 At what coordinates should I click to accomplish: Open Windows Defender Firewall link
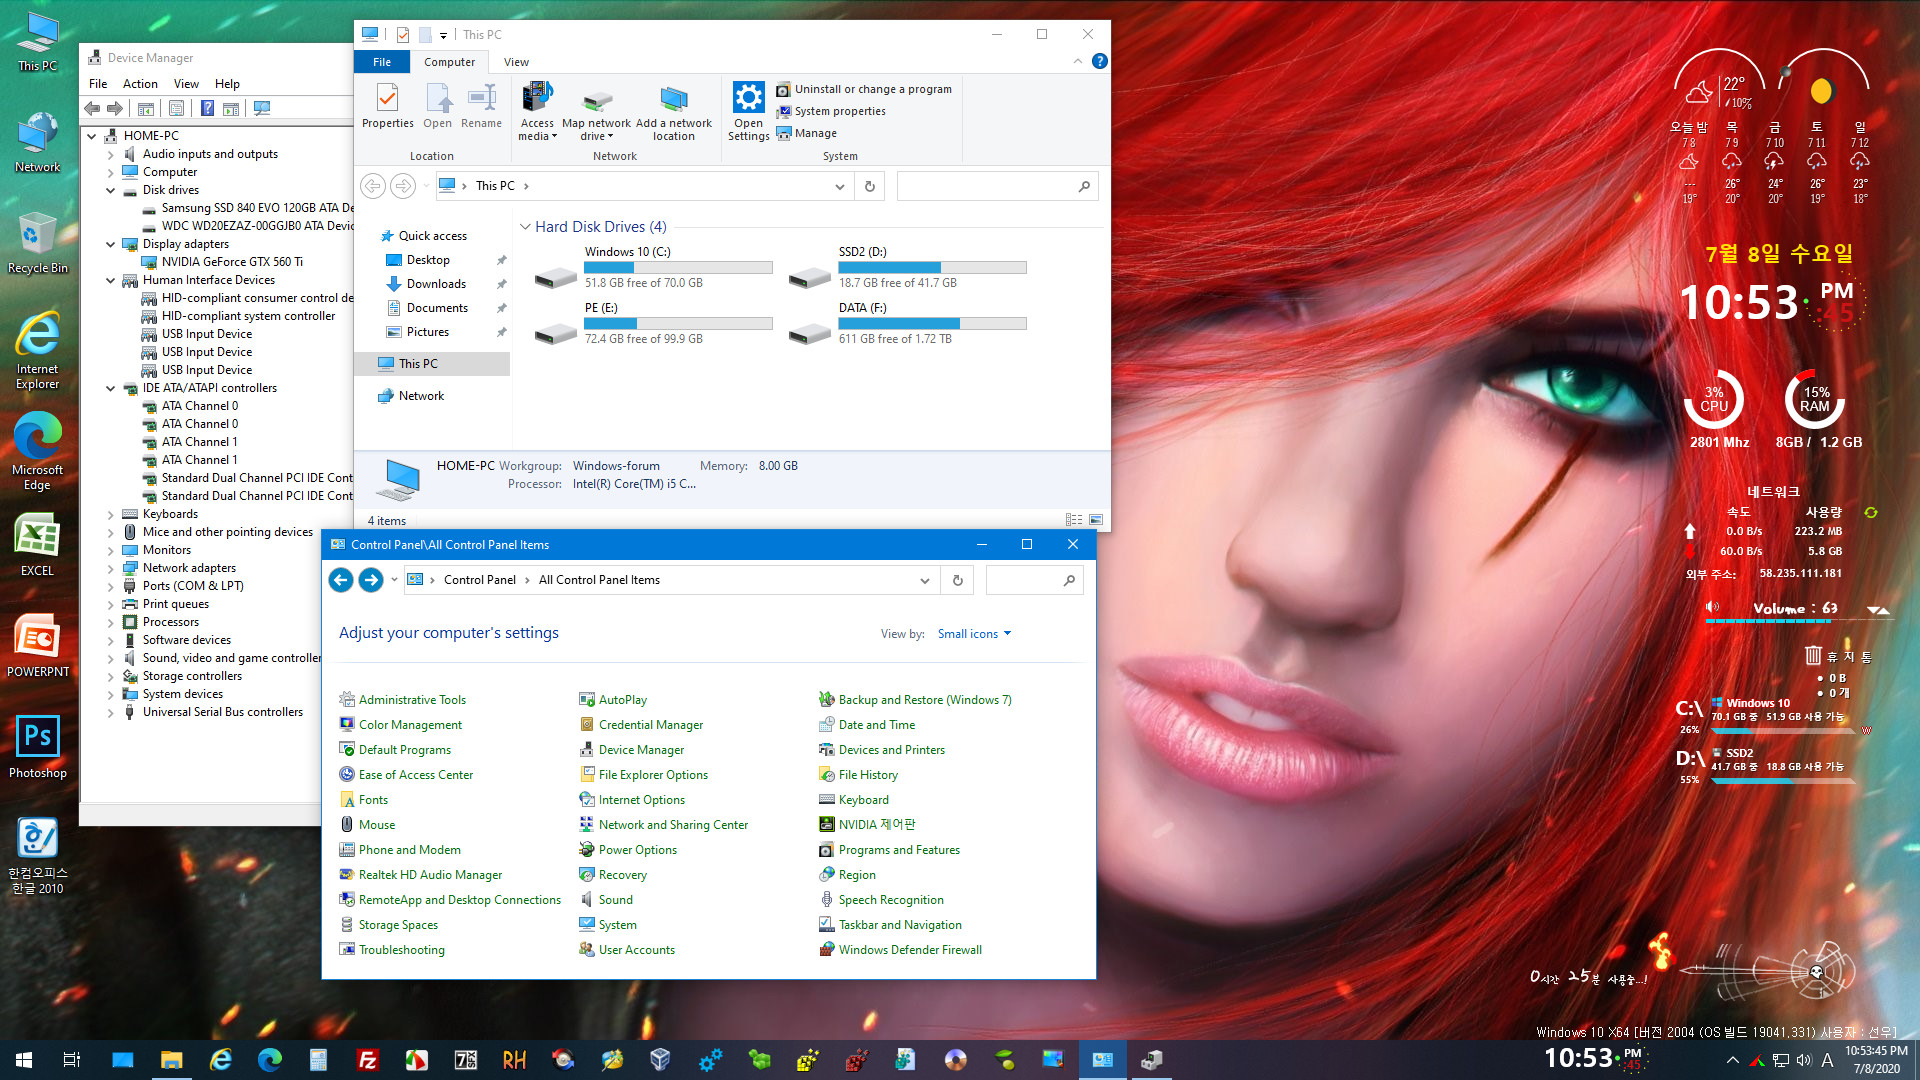pos(910,950)
